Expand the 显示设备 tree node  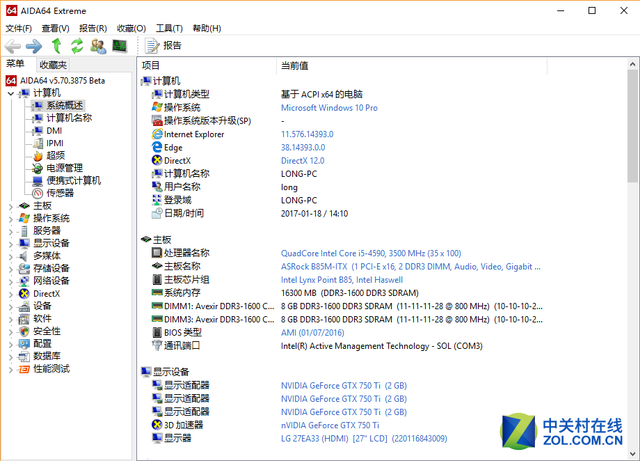tap(11, 244)
